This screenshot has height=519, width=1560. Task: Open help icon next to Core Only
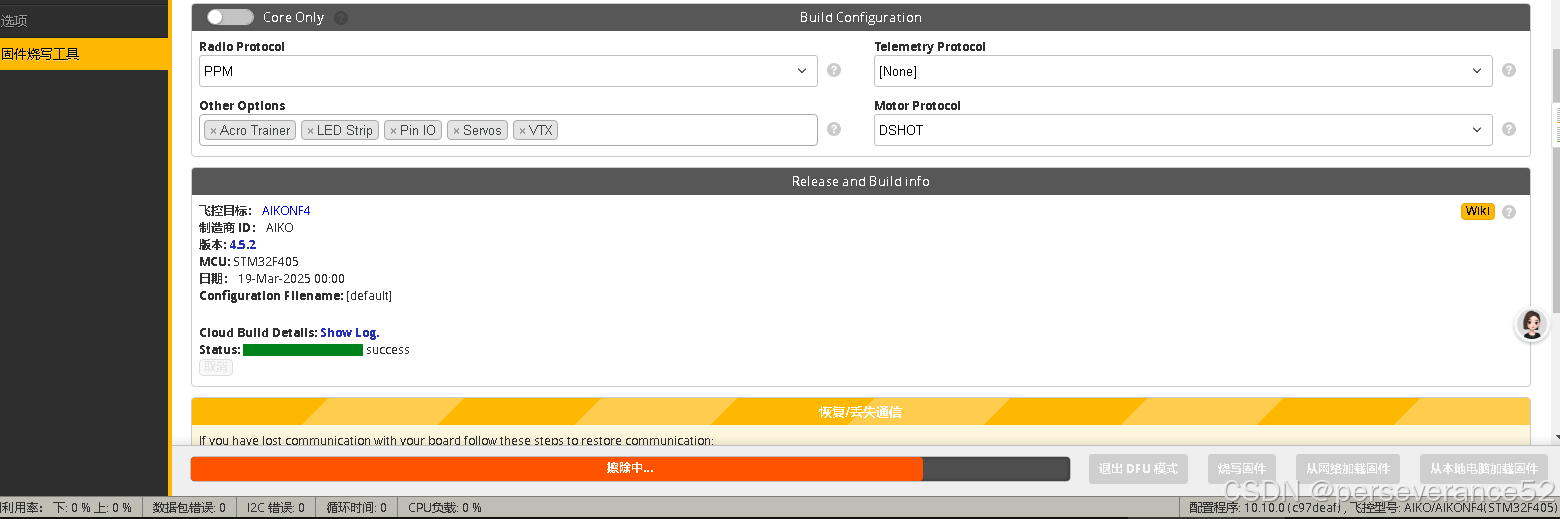341,18
